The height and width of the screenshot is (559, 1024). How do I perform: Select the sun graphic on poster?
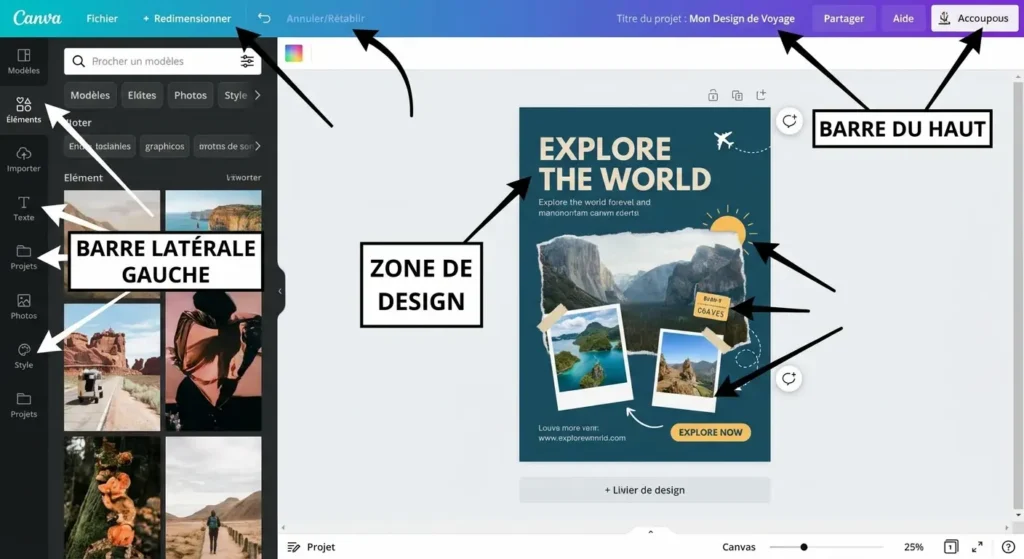point(729,226)
